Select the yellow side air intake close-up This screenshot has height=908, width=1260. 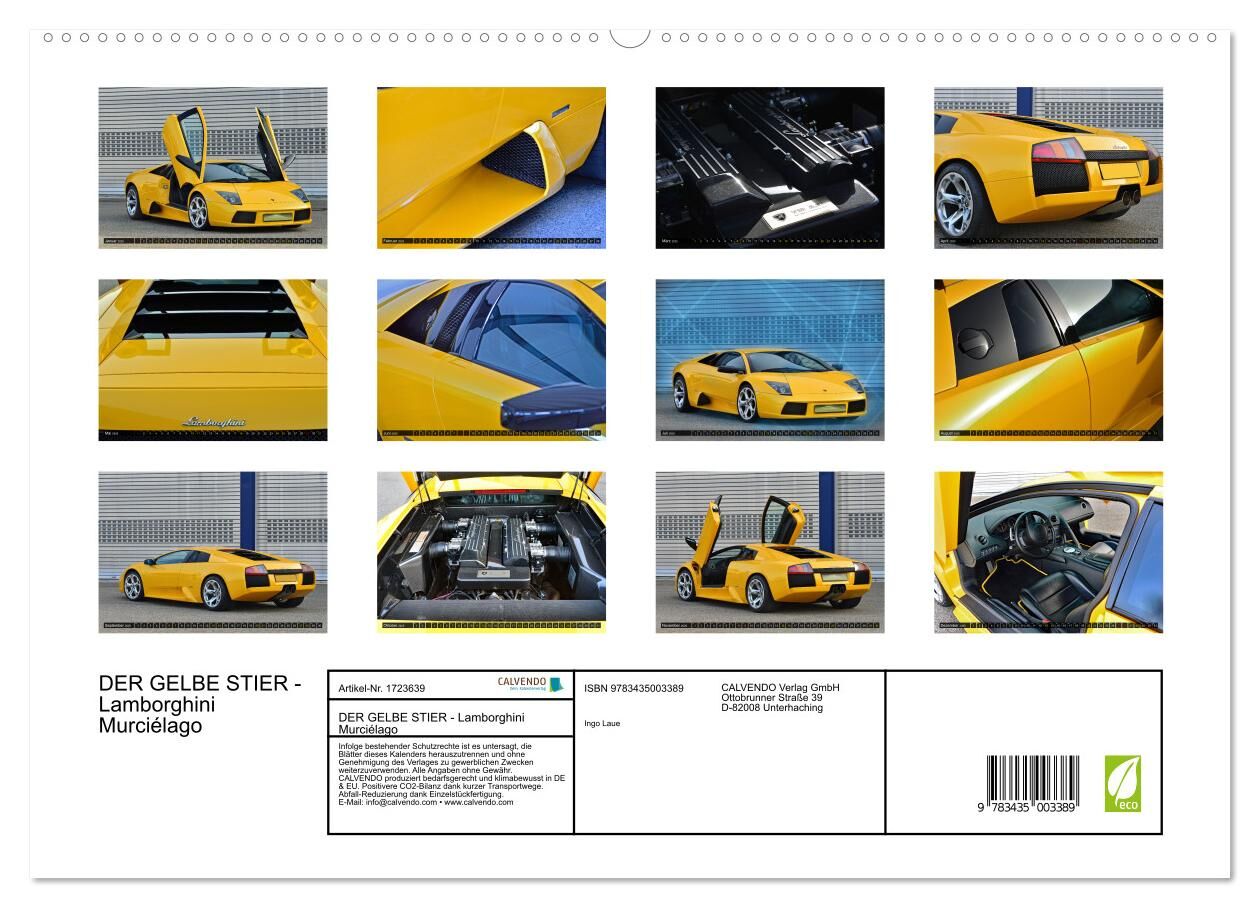pos(491,167)
